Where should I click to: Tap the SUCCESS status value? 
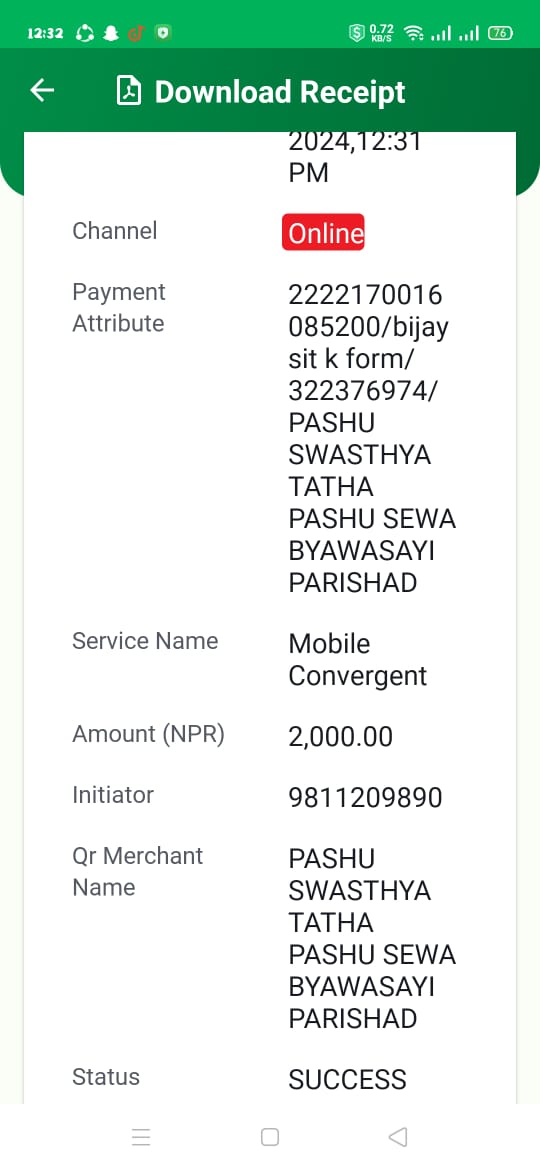point(348,1079)
